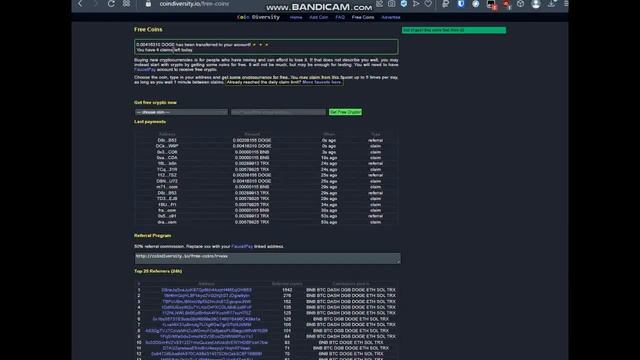Open referrer address with 152 claims

(207, 302)
